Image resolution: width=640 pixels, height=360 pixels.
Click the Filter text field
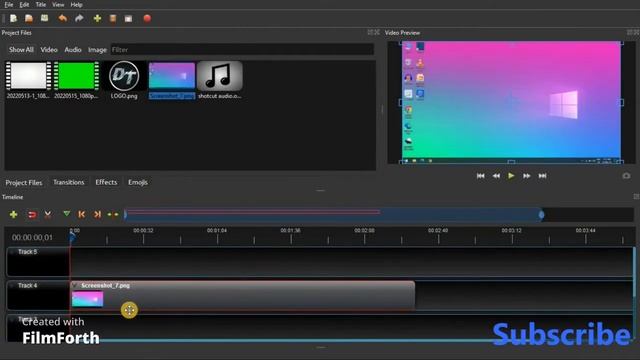(242, 50)
